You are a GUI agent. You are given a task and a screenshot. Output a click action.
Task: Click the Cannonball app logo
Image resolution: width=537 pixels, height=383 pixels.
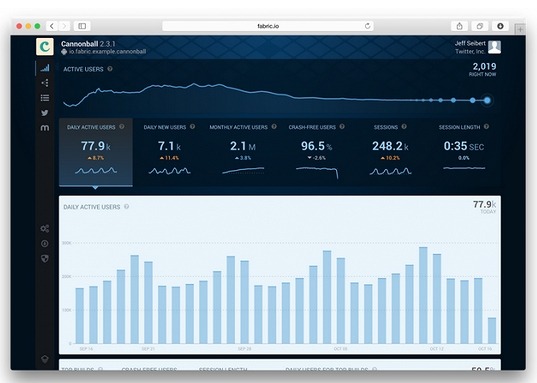click(45, 47)
